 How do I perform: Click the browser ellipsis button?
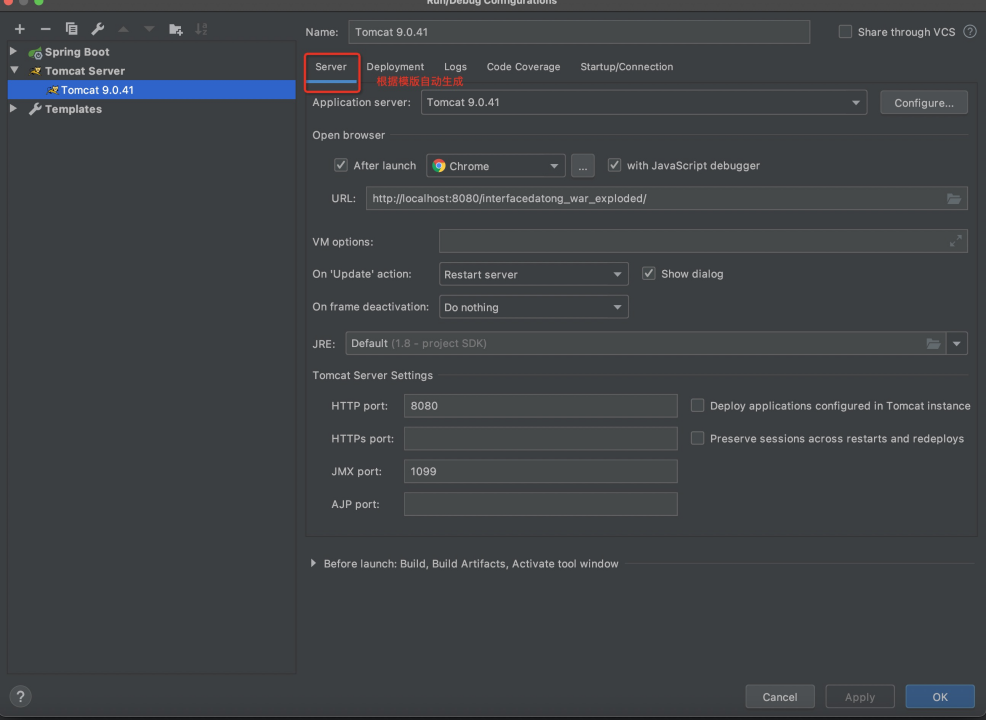pyautogui.click(x=582, y=166)
